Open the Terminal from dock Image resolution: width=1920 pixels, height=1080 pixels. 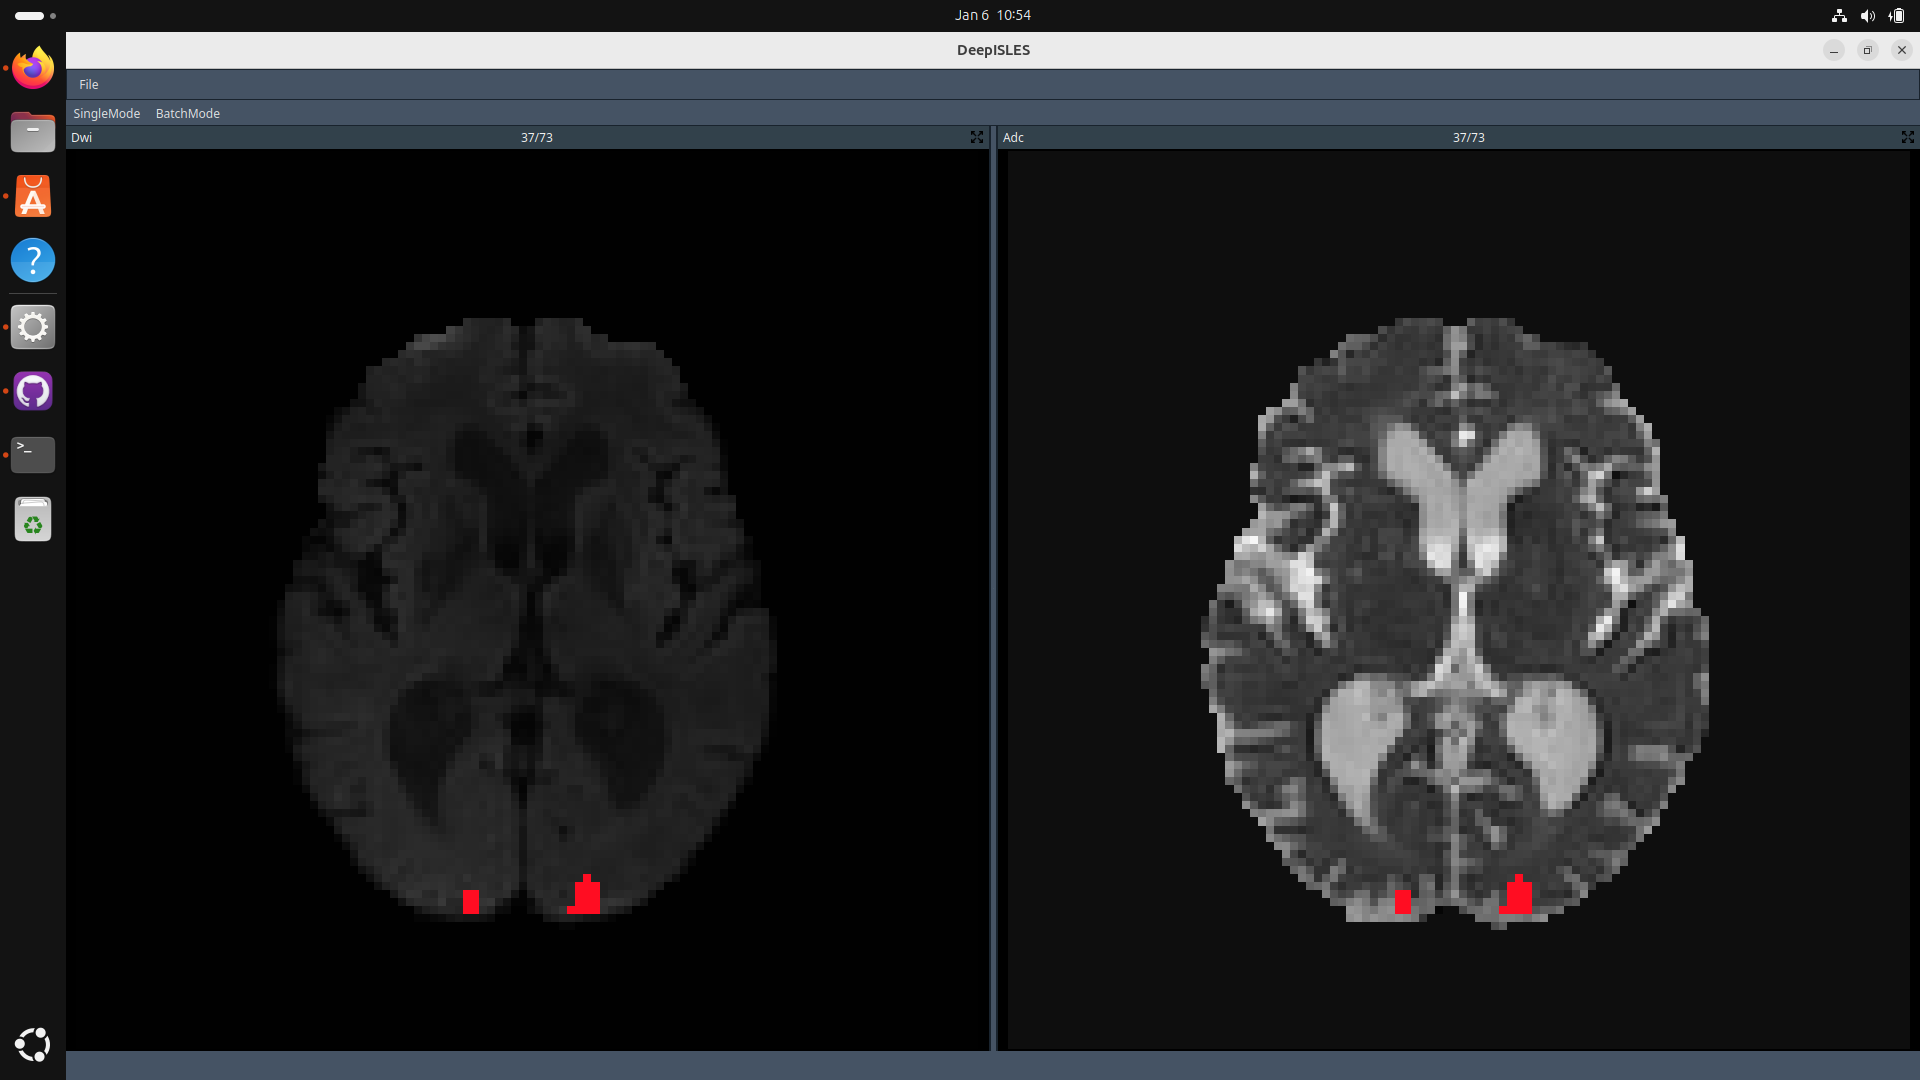pos(33,455)
